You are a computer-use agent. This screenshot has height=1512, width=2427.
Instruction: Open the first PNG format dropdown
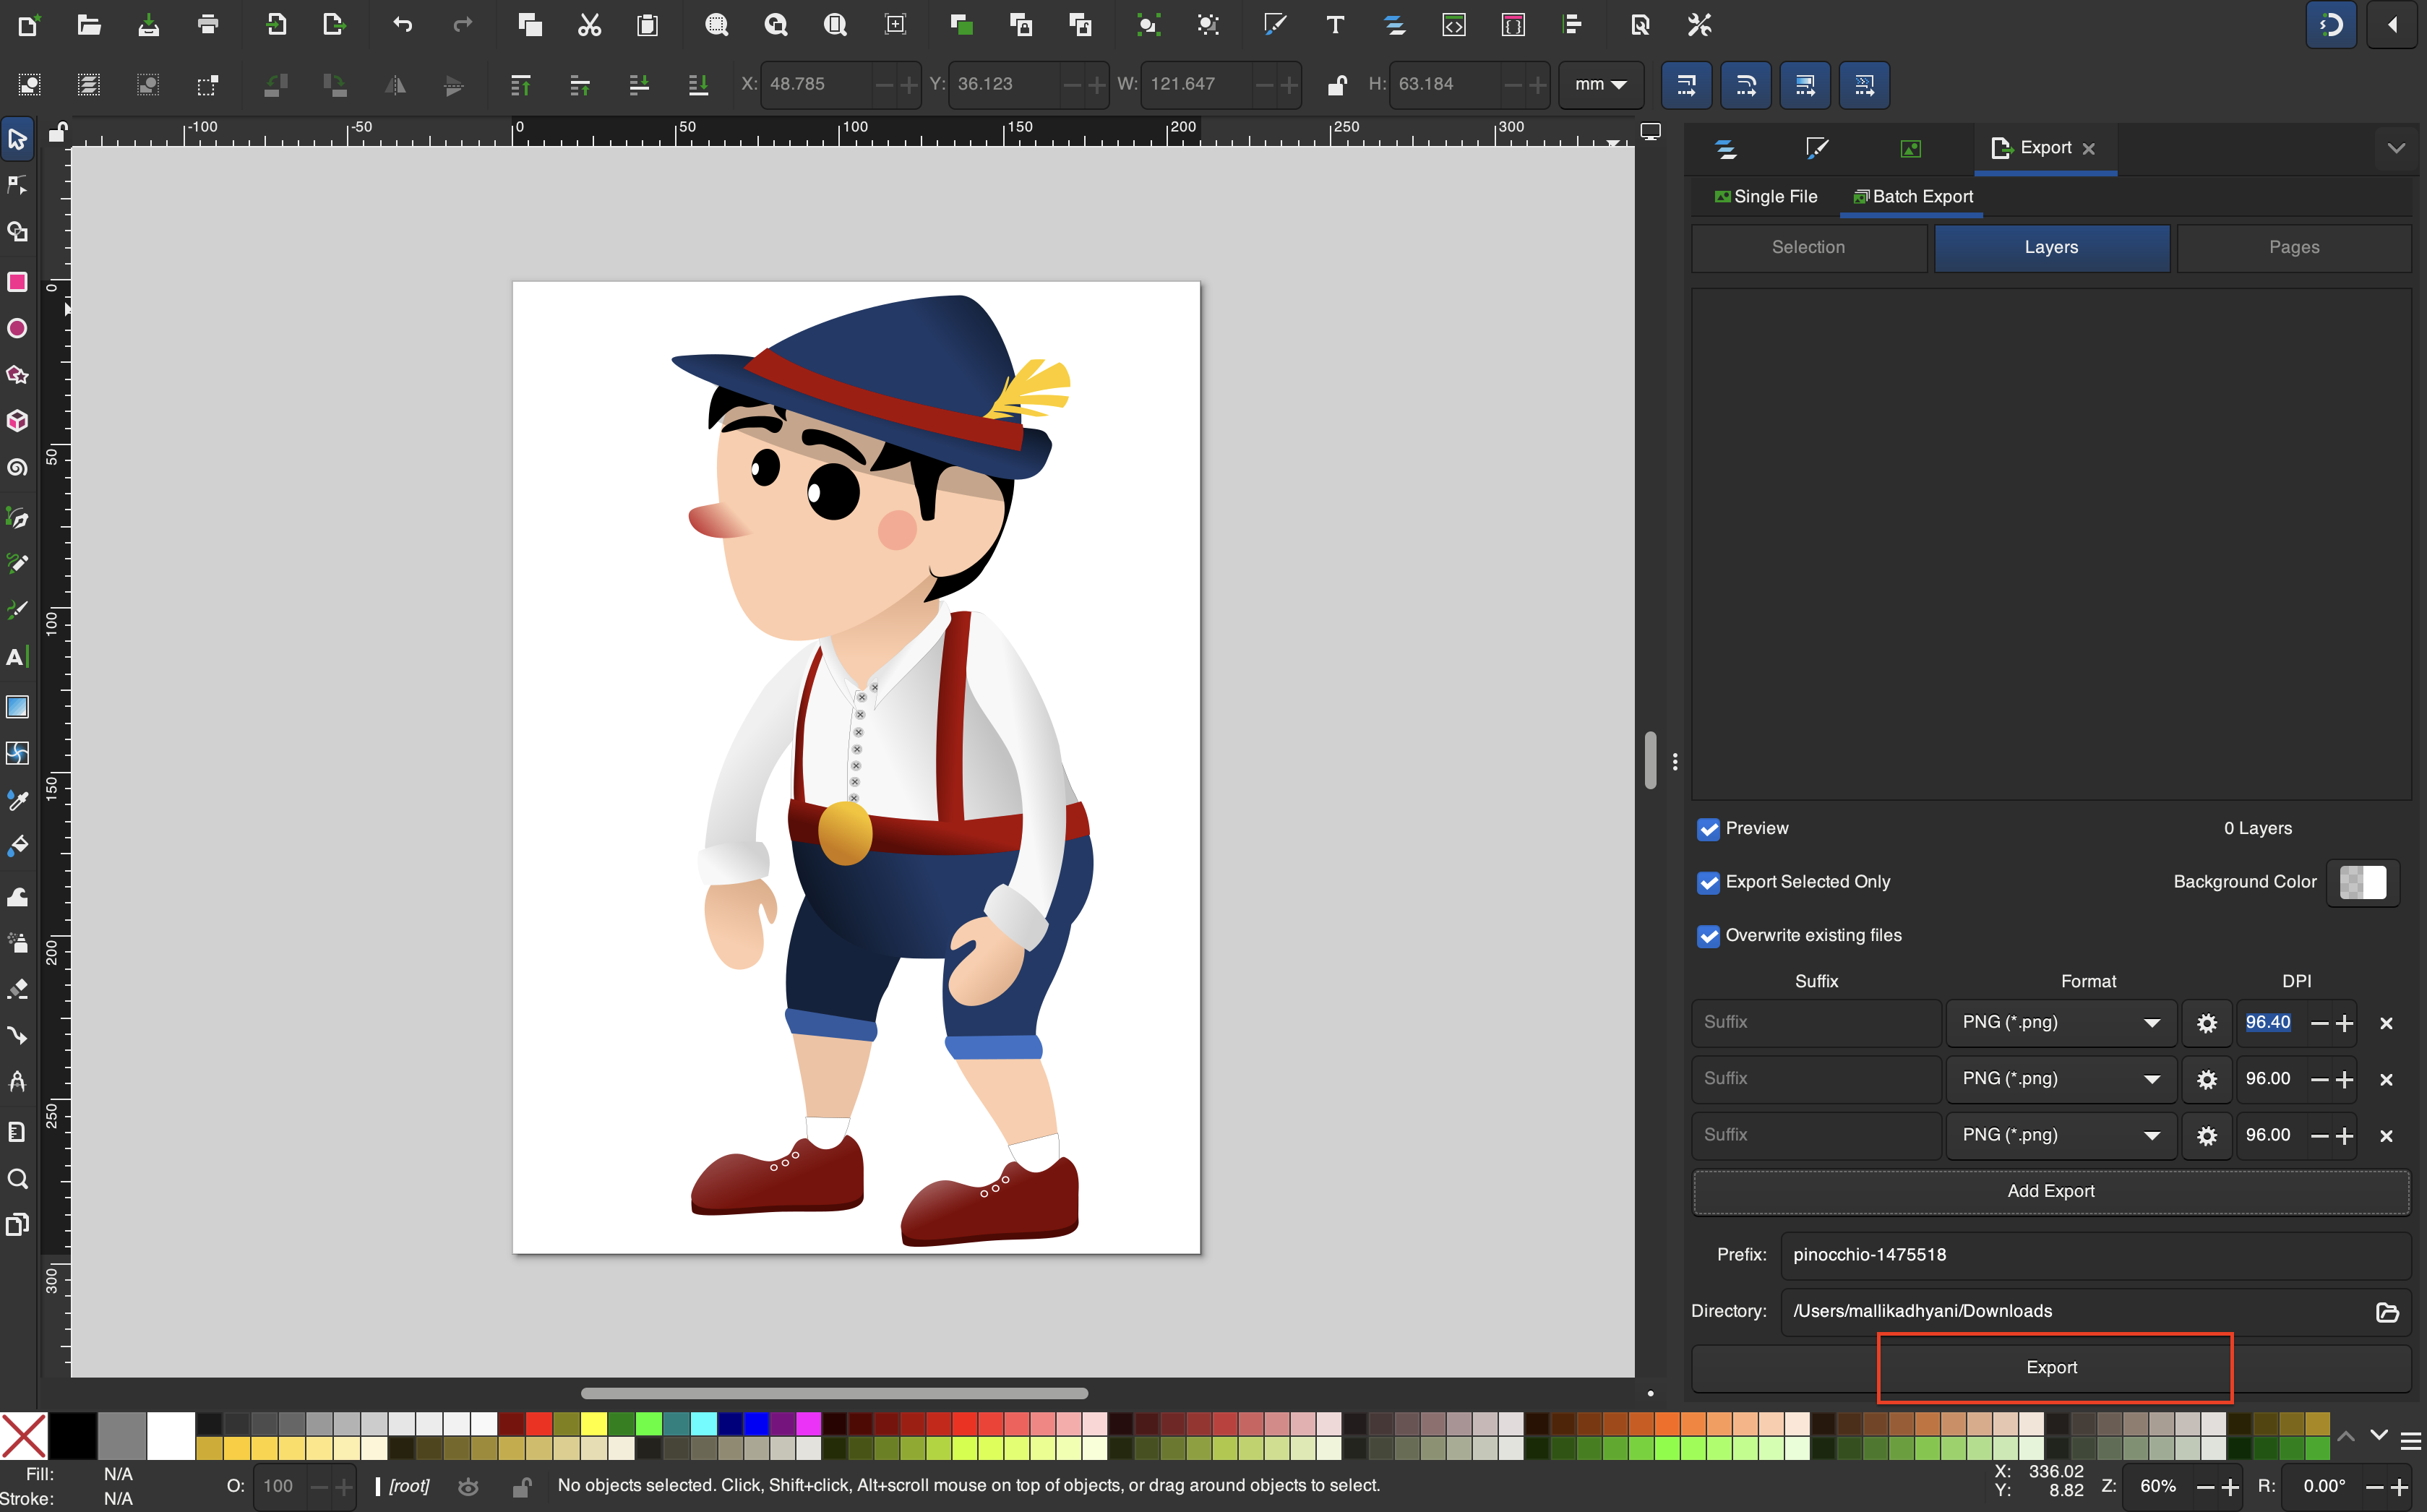[2060, 1022]
